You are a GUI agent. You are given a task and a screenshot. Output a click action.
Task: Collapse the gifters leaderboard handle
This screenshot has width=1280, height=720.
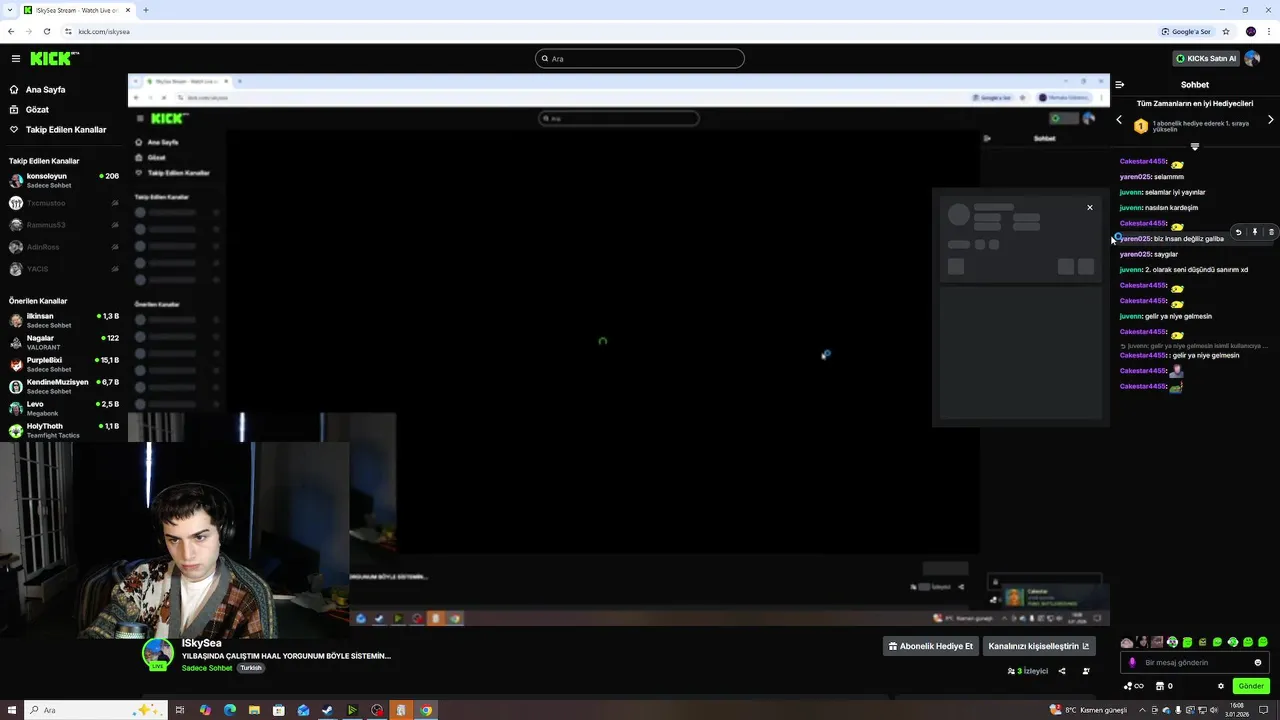click(x=1194, y=147)
